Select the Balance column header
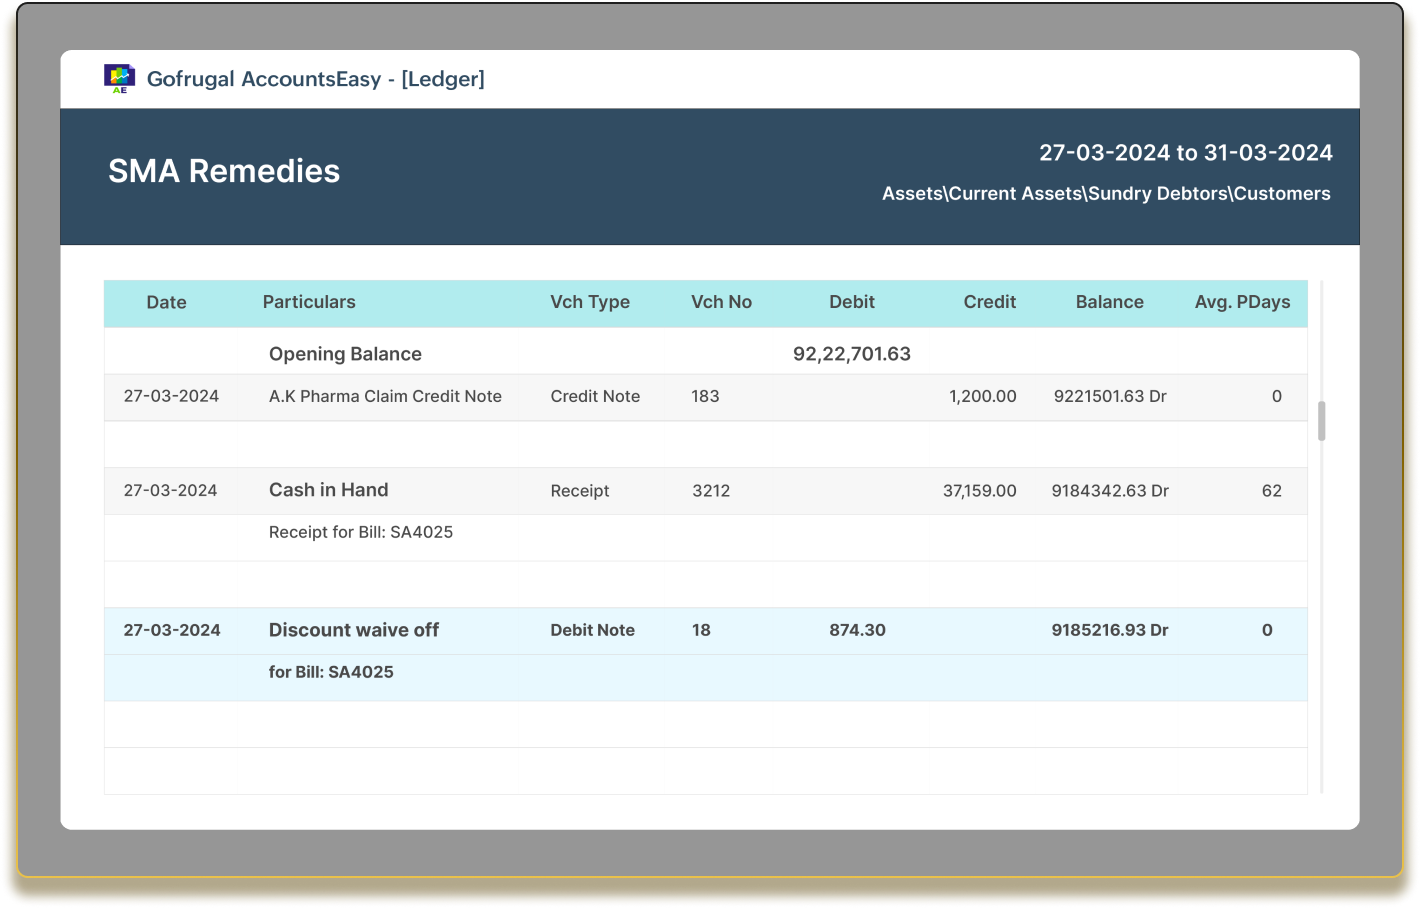Viewport: 1420px width, 908px height. (x=1110, y=302)
